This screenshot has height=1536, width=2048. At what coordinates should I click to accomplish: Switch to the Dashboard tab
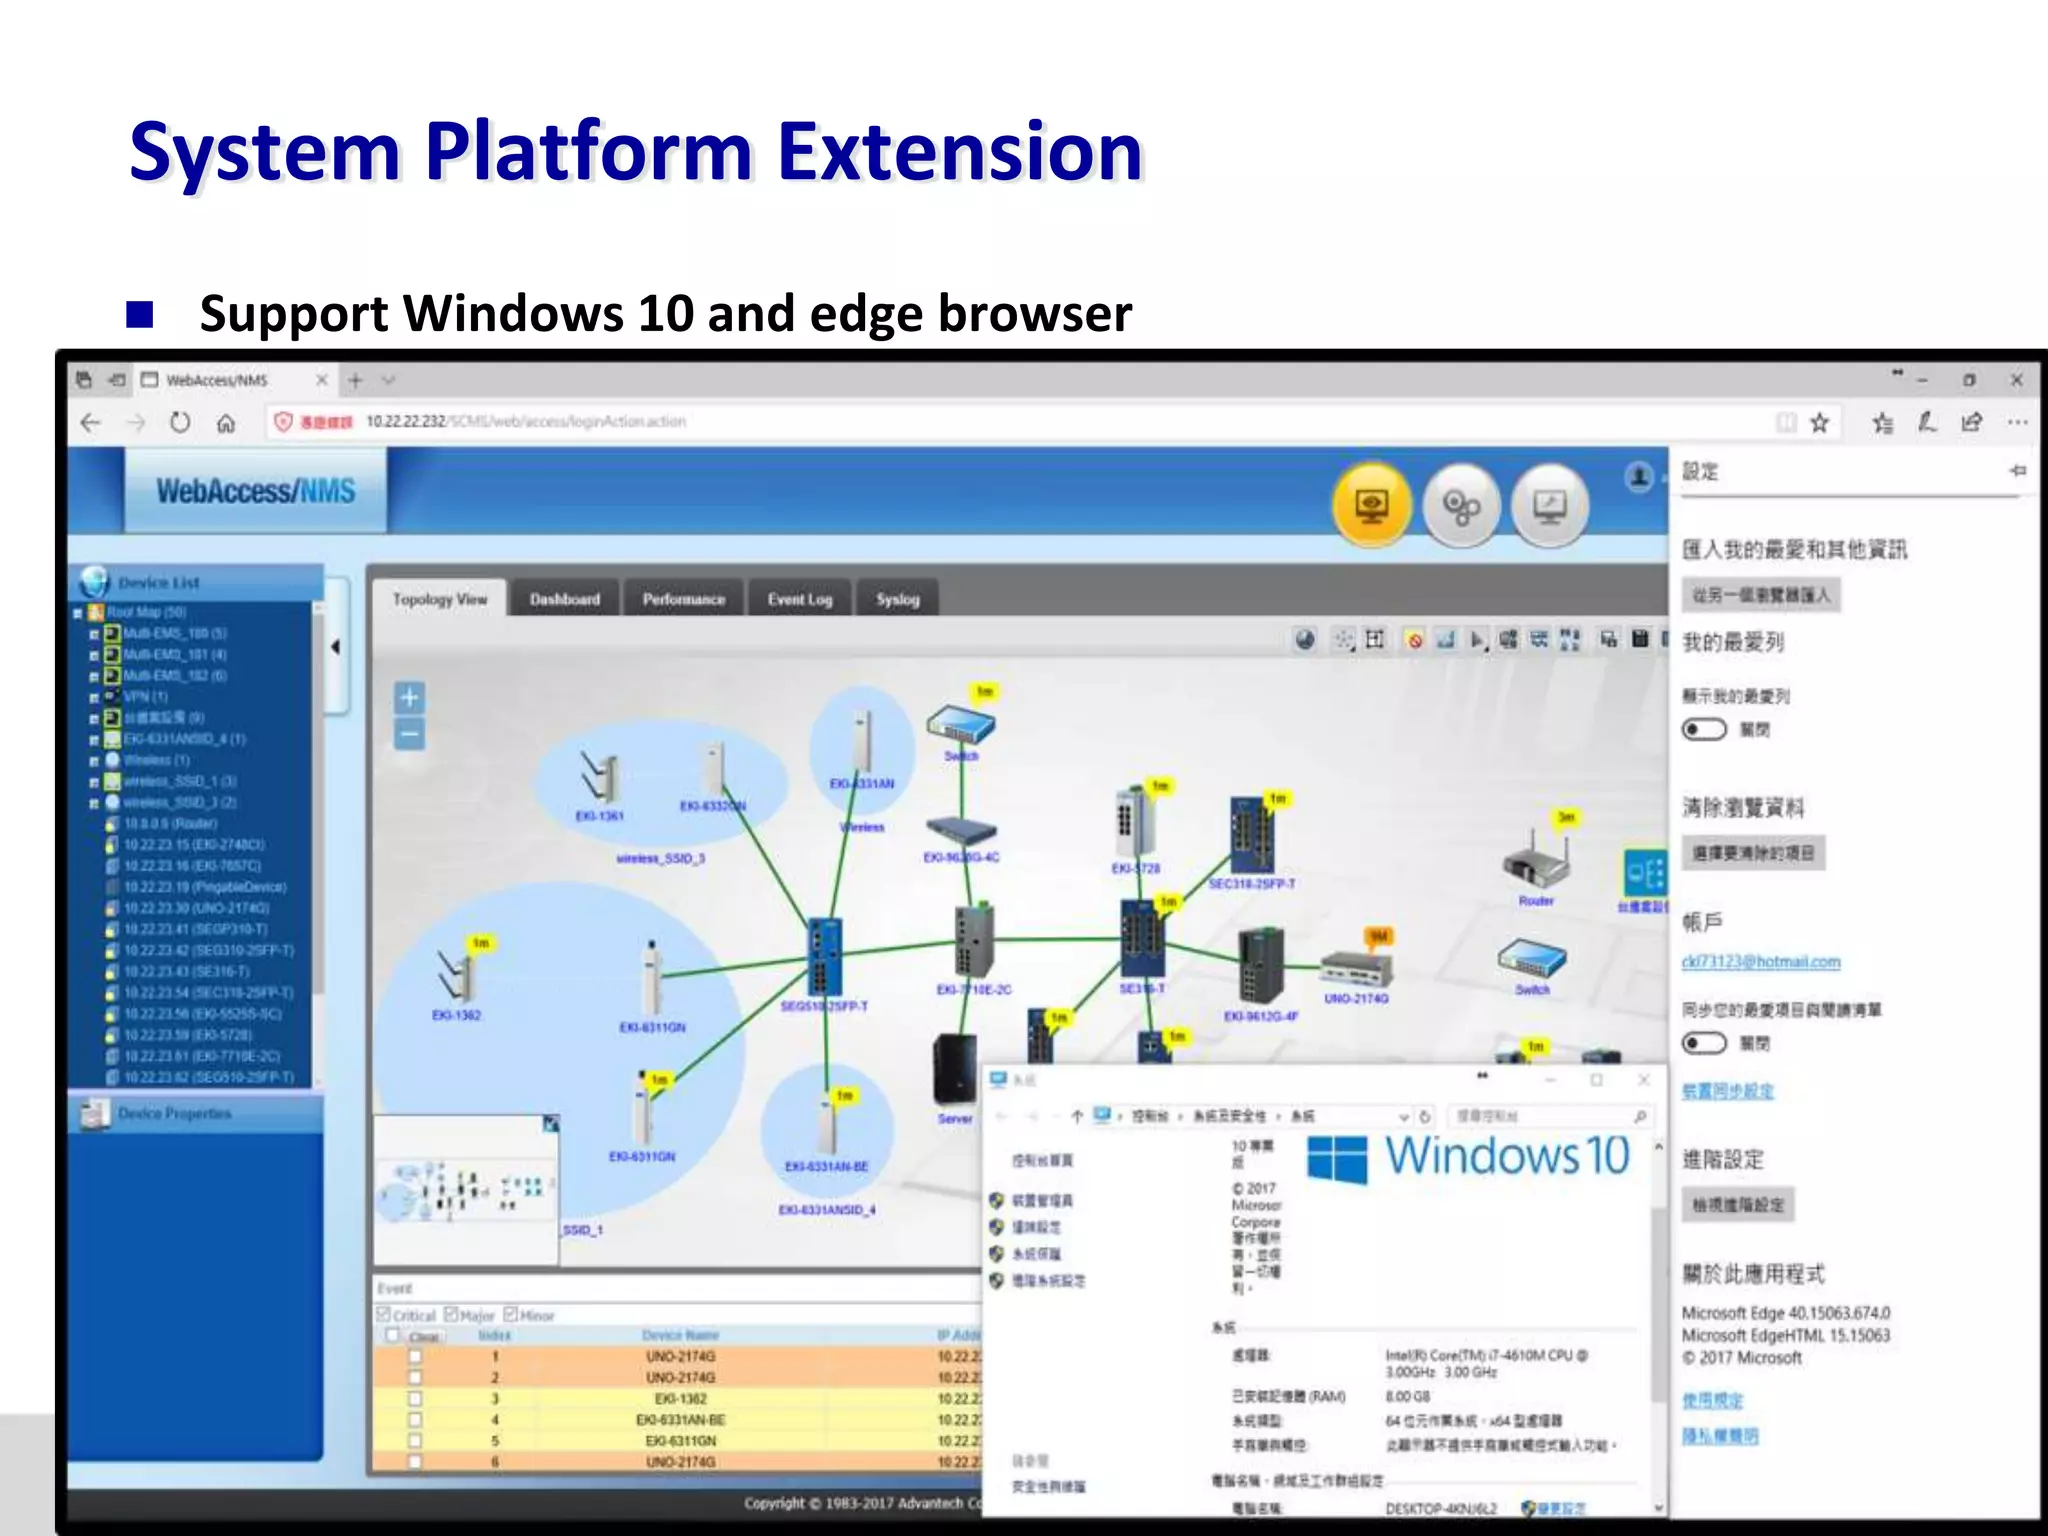point(565,599)
